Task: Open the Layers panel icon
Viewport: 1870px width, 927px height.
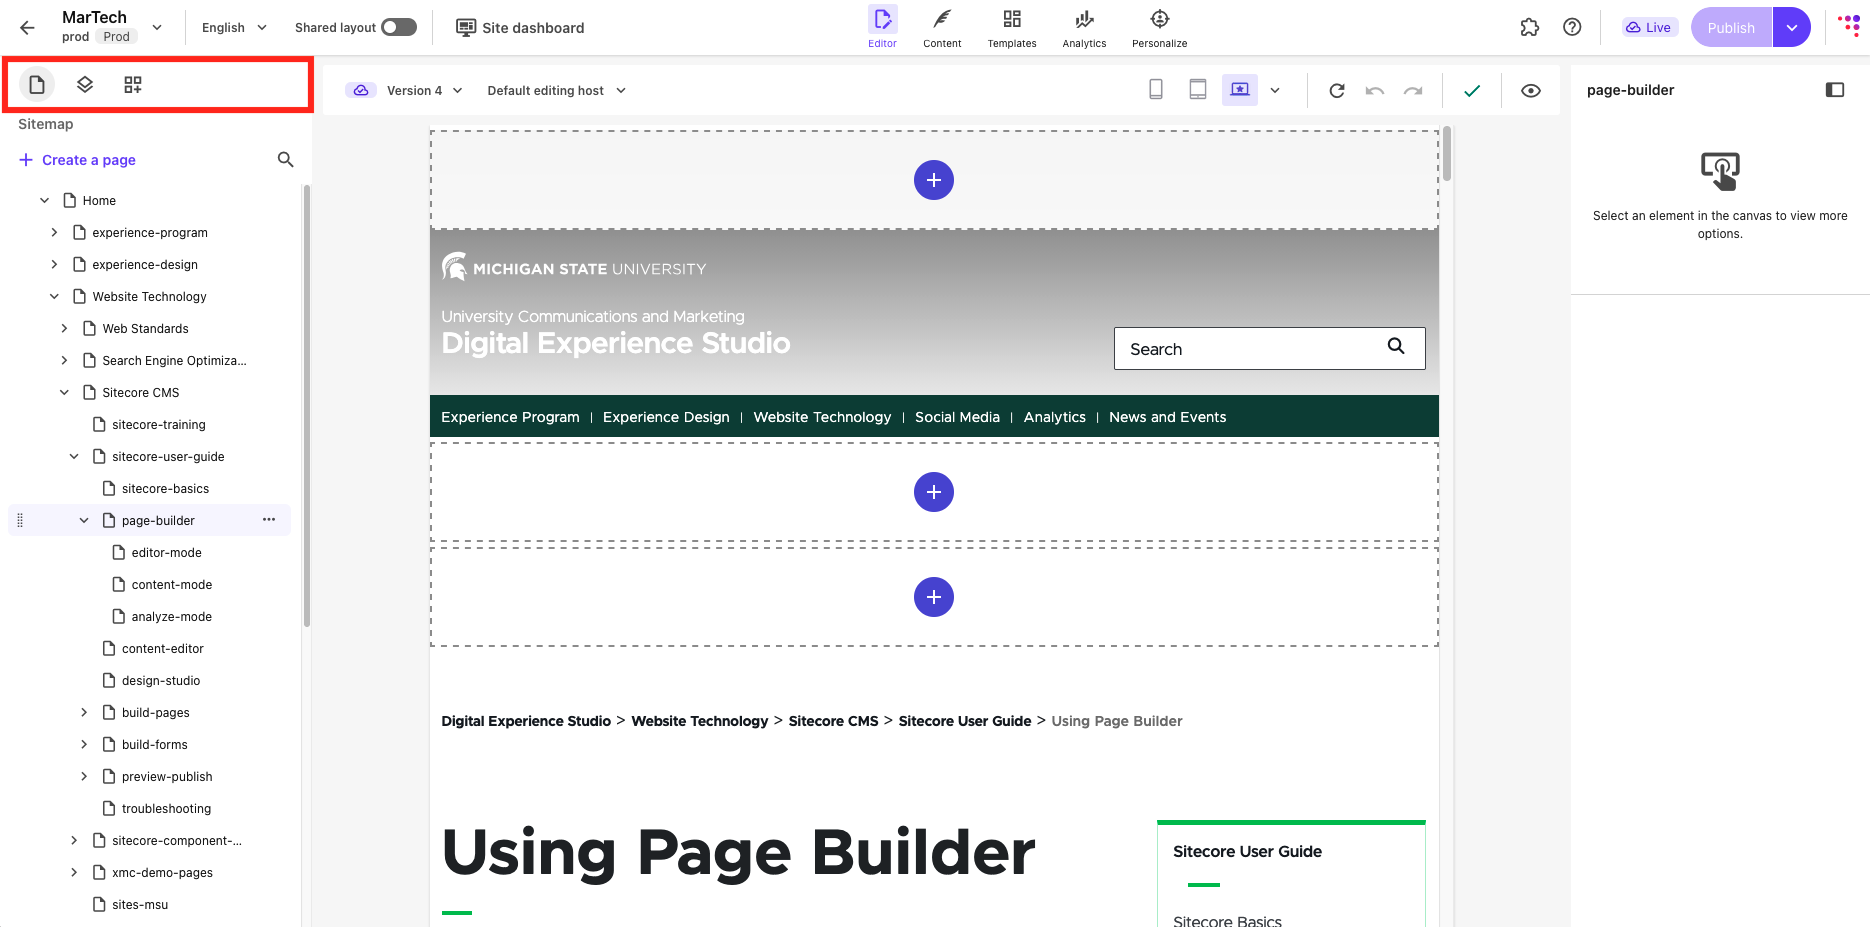Action: tap(85, 85)
